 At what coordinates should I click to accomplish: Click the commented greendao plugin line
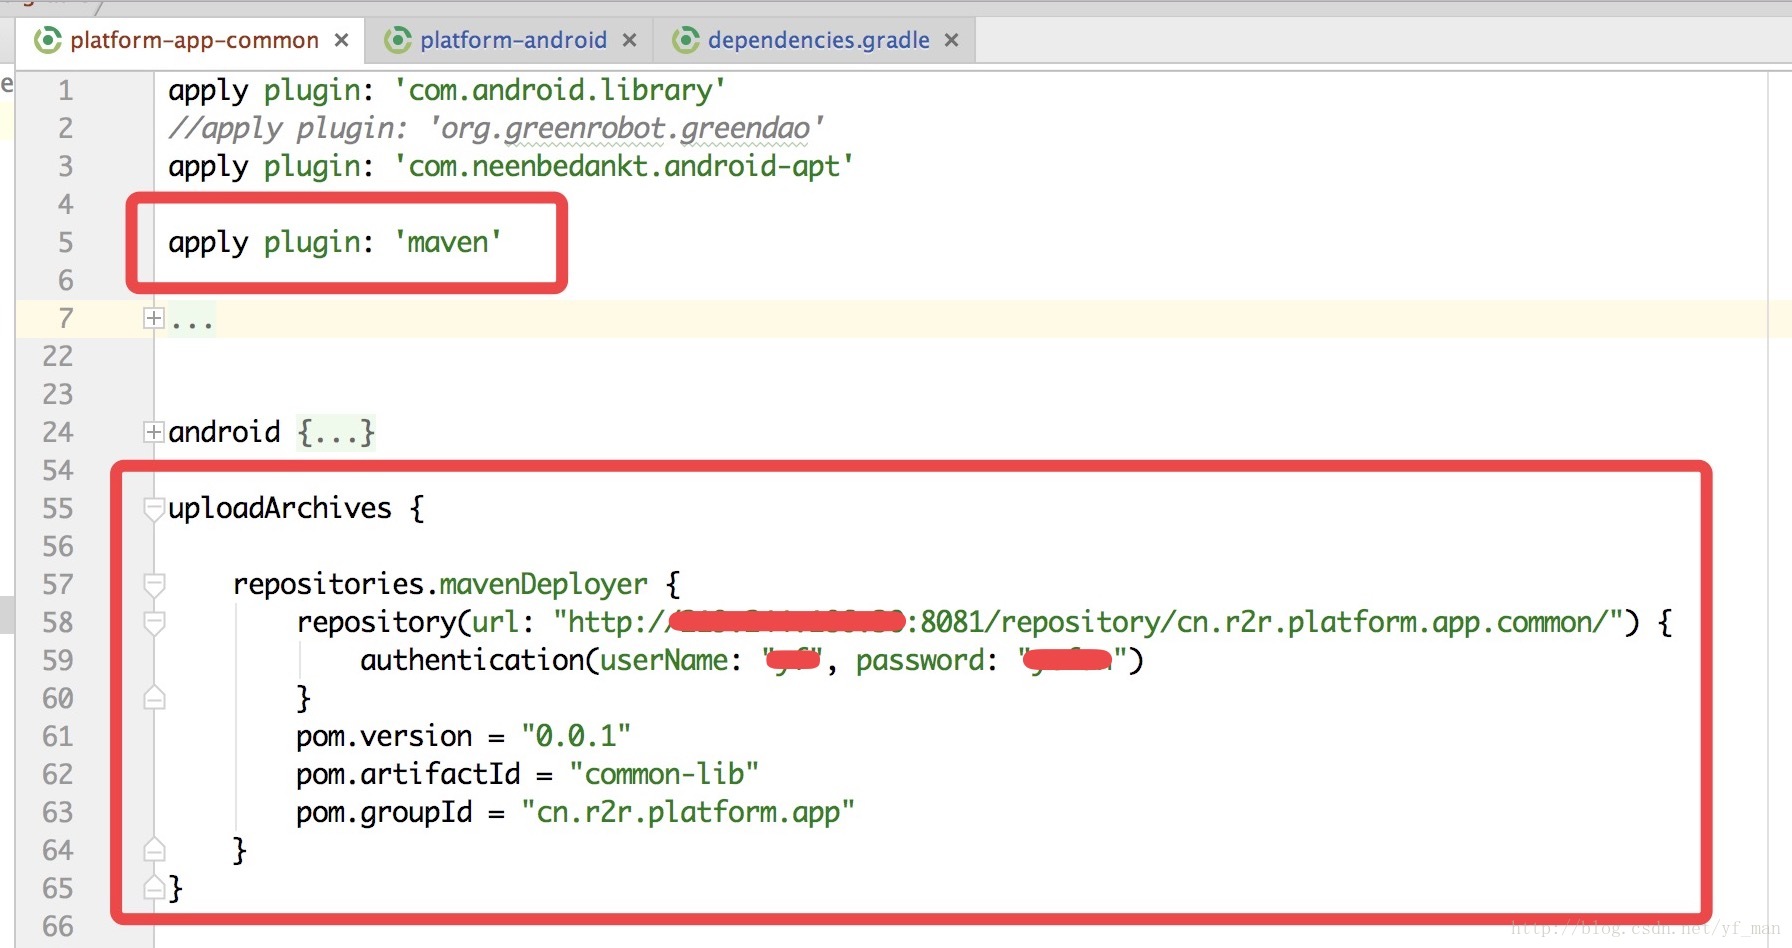pos(496,129)
